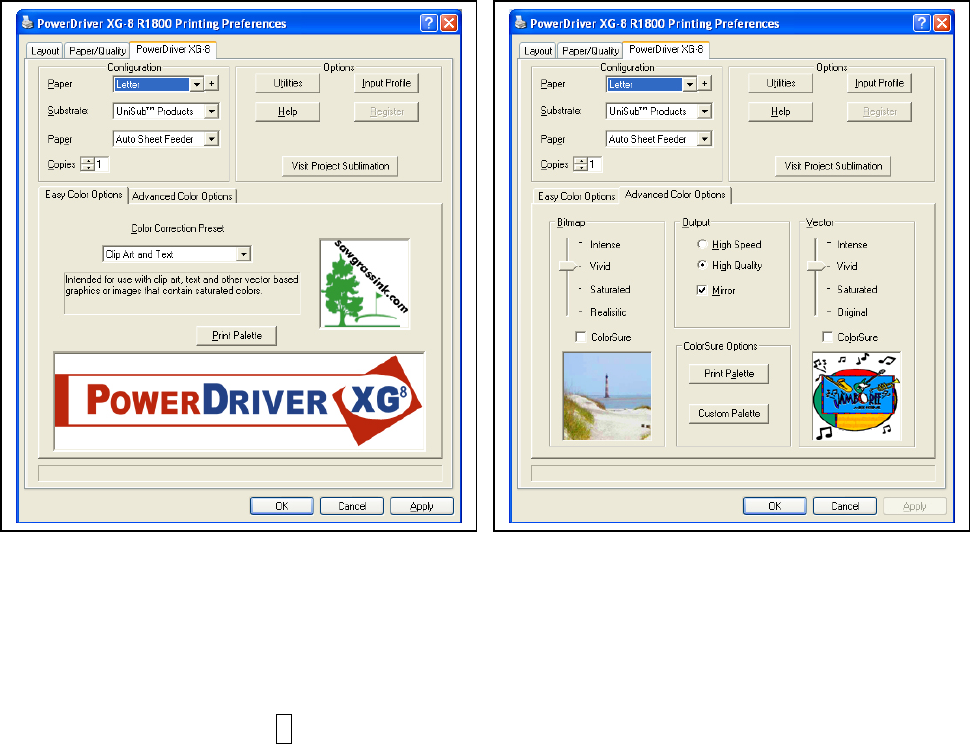Switch to the Layout tab in left window

point(45,51)
